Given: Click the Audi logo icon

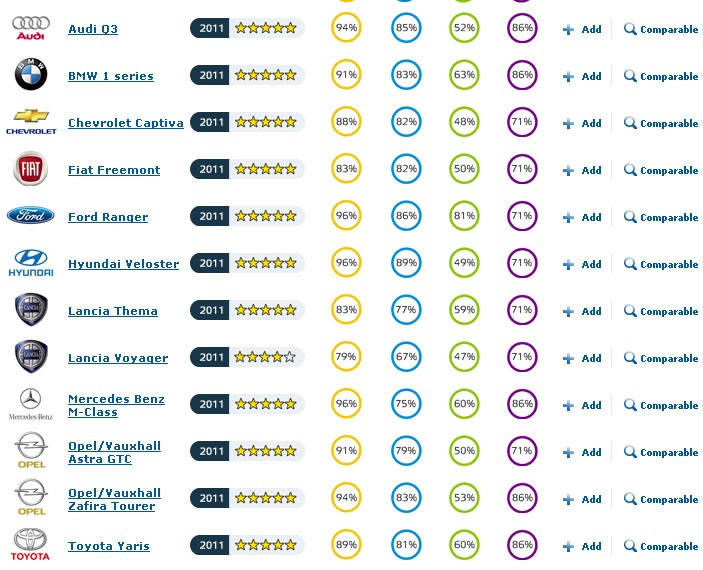Looking at the screenshot, I should [30, 28].
